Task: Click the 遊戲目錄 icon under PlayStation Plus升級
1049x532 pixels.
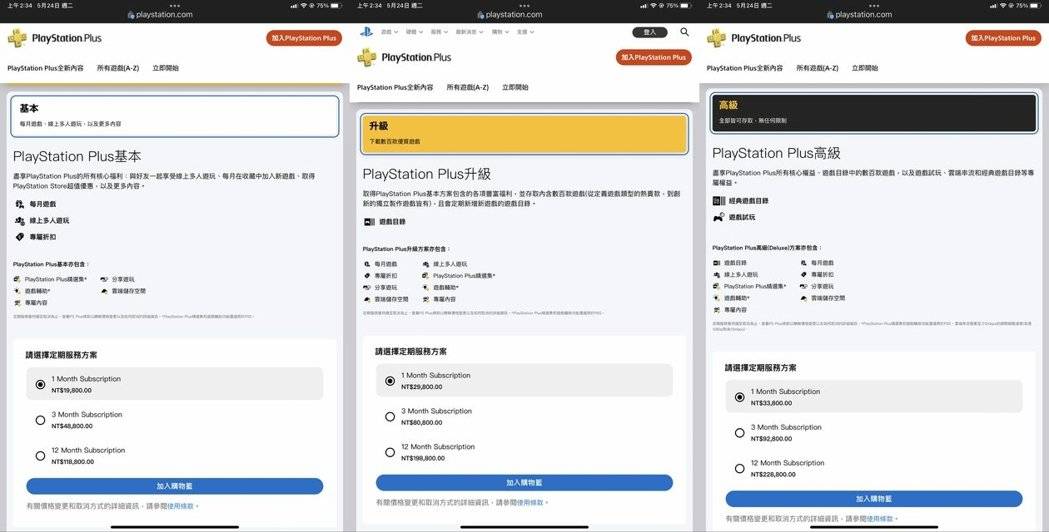Action: 369,222
